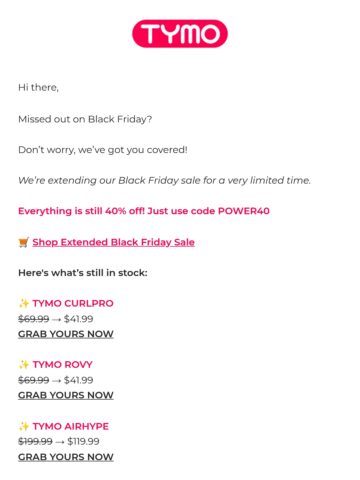Click the sparkle icon beside TYMO AIRHYPE
This screenshot has height=480, width=360.
(24, 426)
